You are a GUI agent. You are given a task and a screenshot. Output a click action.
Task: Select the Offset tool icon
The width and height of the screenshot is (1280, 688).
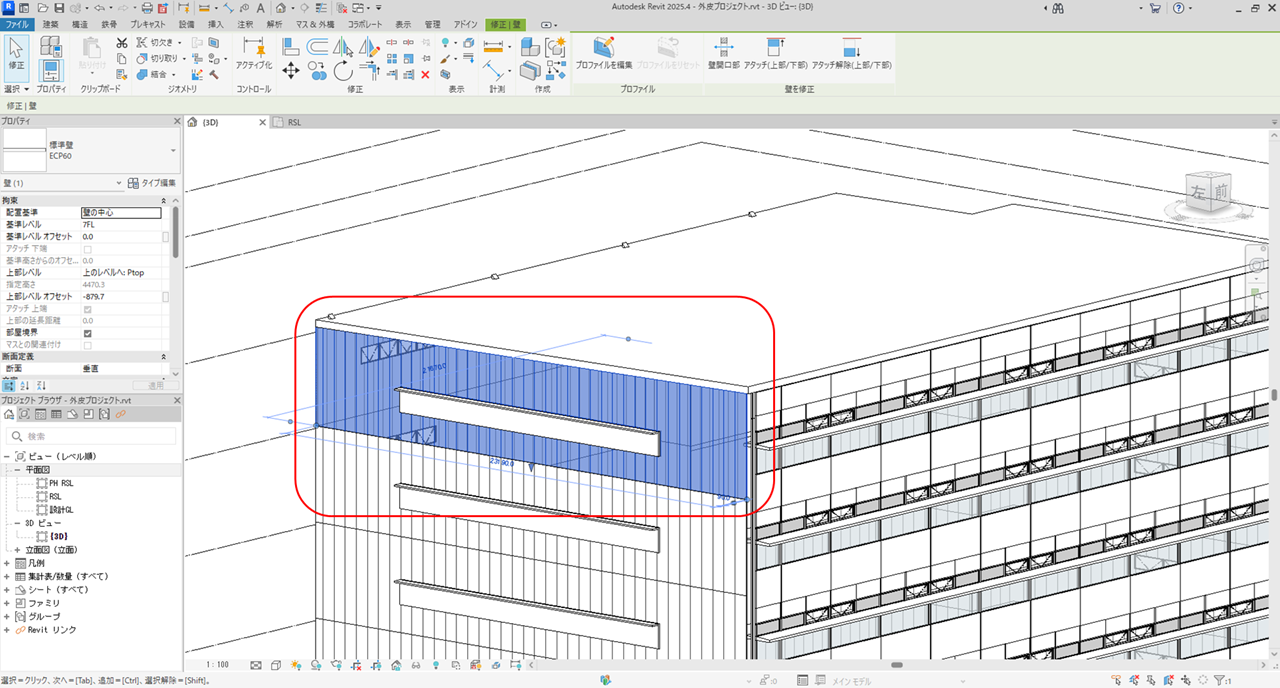click(318, 45)
